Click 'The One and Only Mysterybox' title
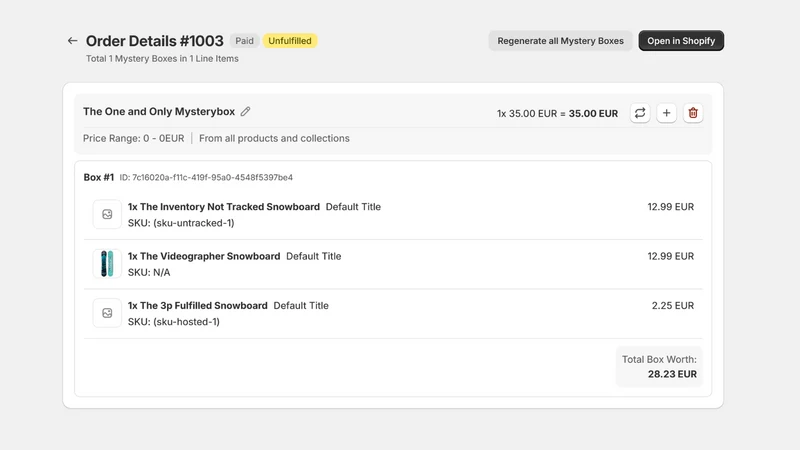The image size is (800, 450). (x=159, y=112)
